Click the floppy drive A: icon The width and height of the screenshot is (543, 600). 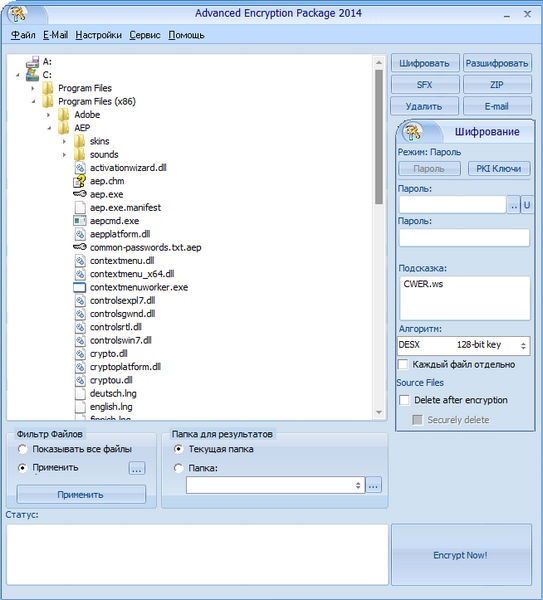point(33,62)
